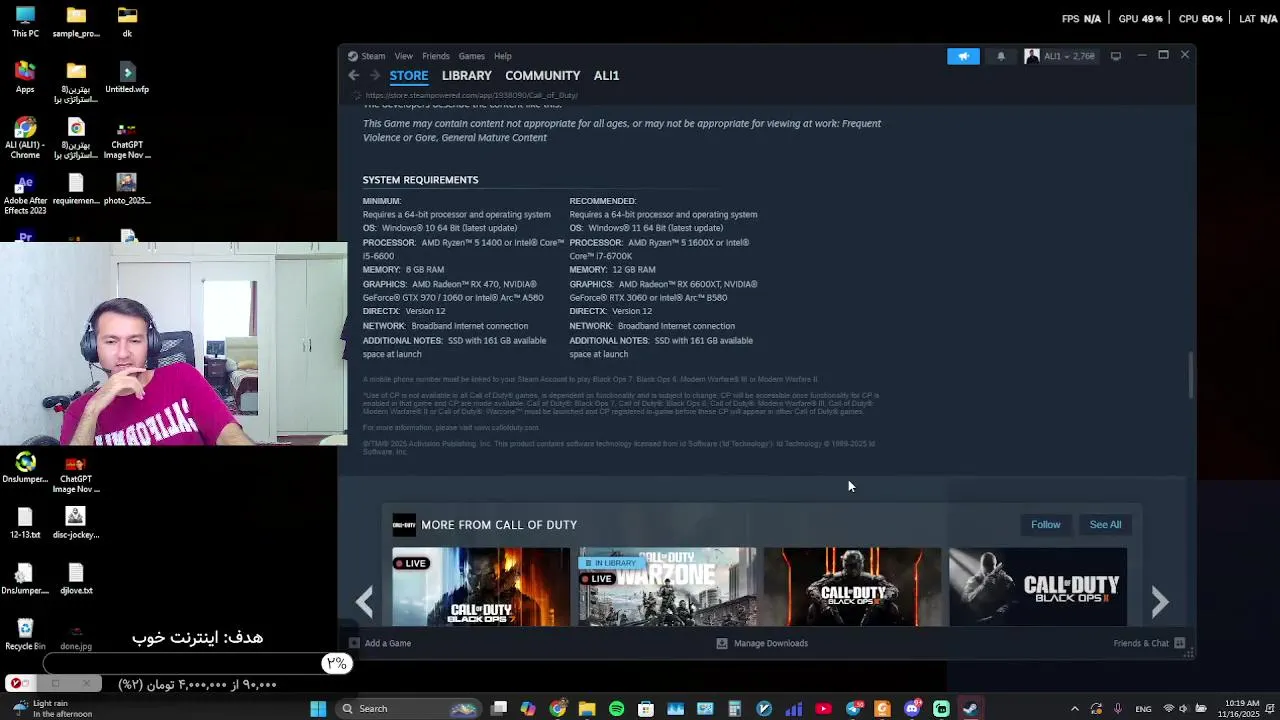Go to the COMMUNITY tab
This screenshot has width=1280, height=720.
[x=542, y=76]
